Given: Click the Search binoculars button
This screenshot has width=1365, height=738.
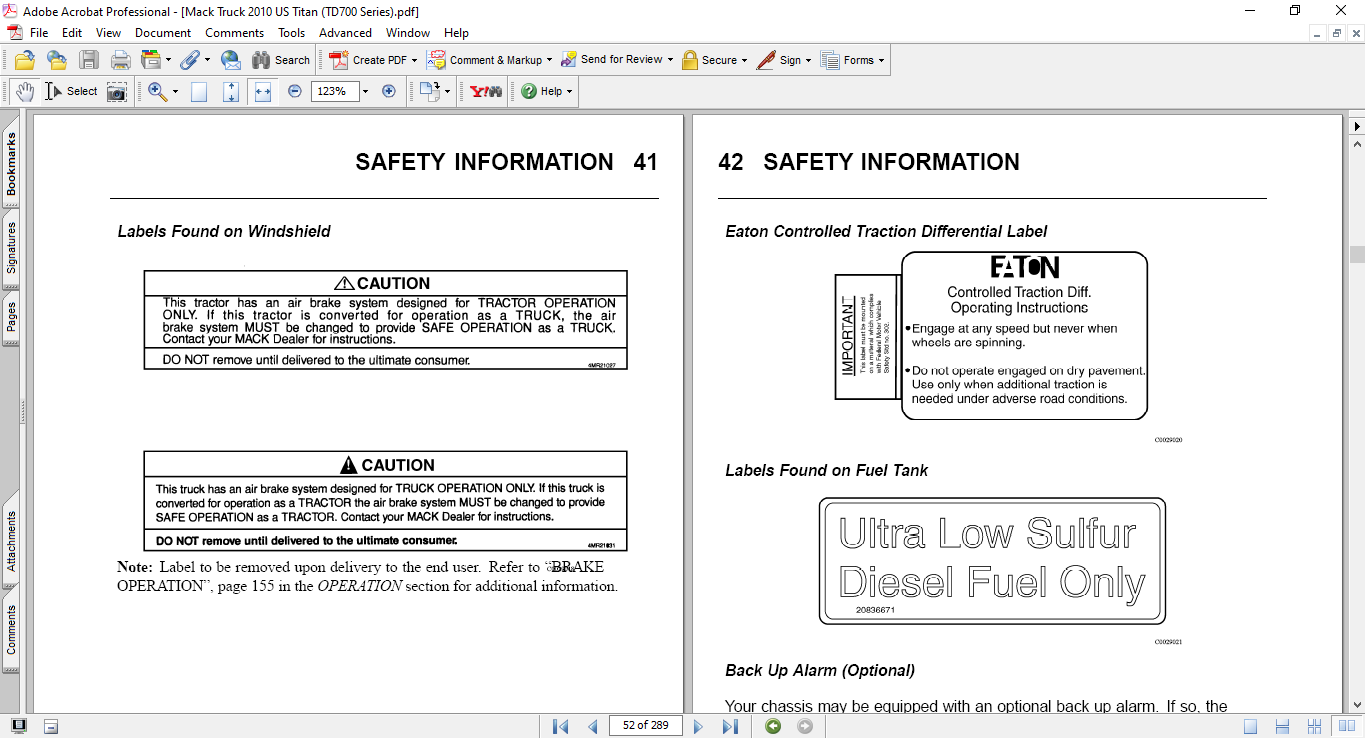Looking at the screenshot, I should coord(280,60).
